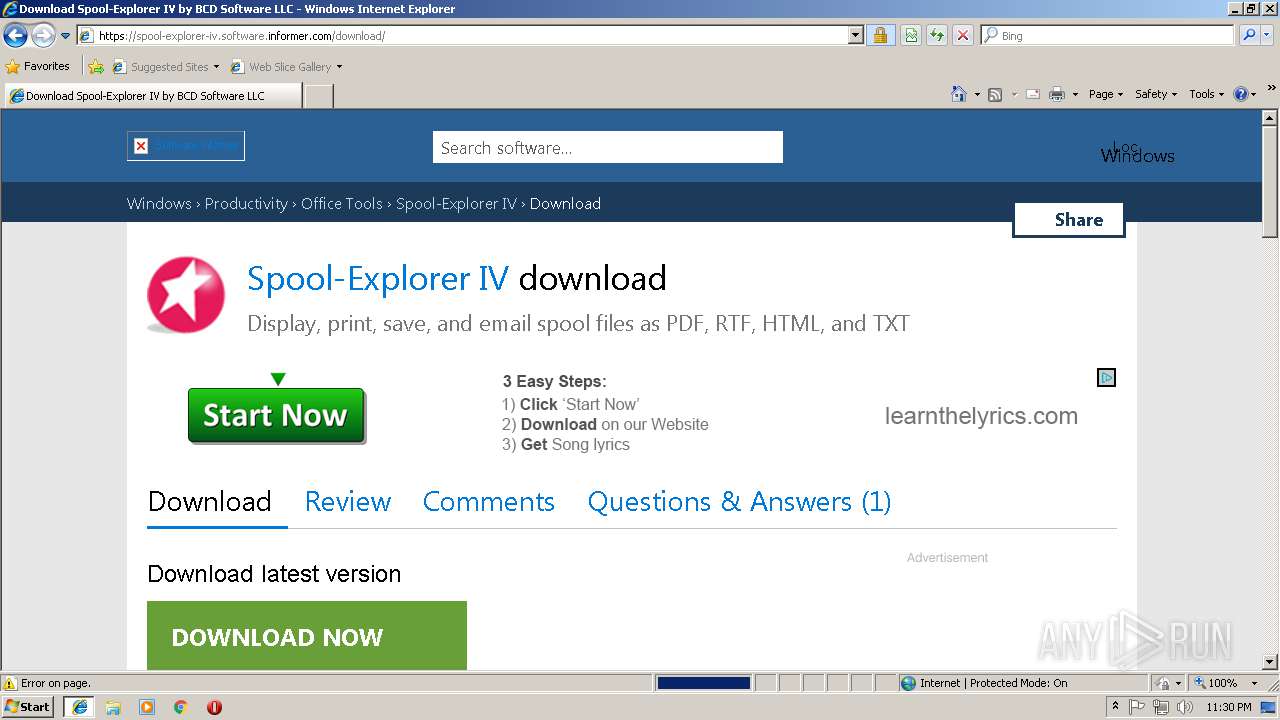The image size is (1280, 720).
Task: Open the Safety menu
Action: coord(1156,94)
